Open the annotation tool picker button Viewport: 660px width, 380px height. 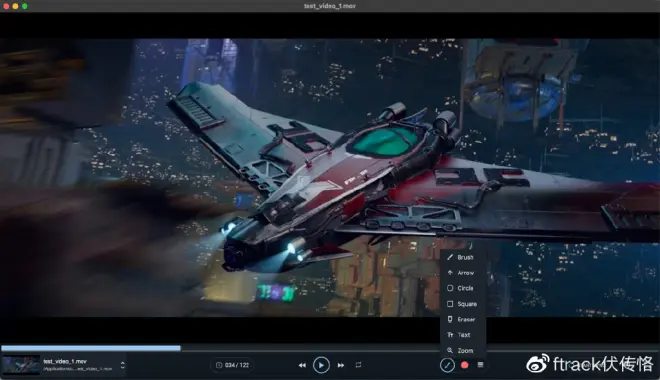coord(447,365)
